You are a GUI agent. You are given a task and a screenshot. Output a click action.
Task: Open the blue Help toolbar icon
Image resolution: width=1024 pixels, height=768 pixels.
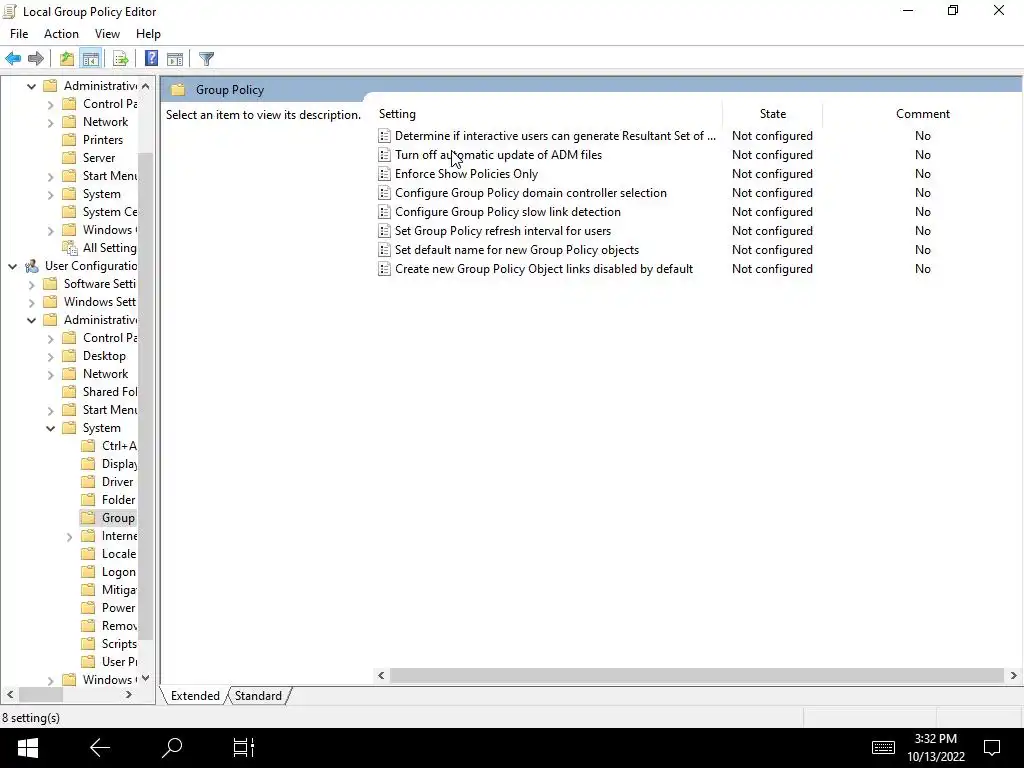pos(151,59)
